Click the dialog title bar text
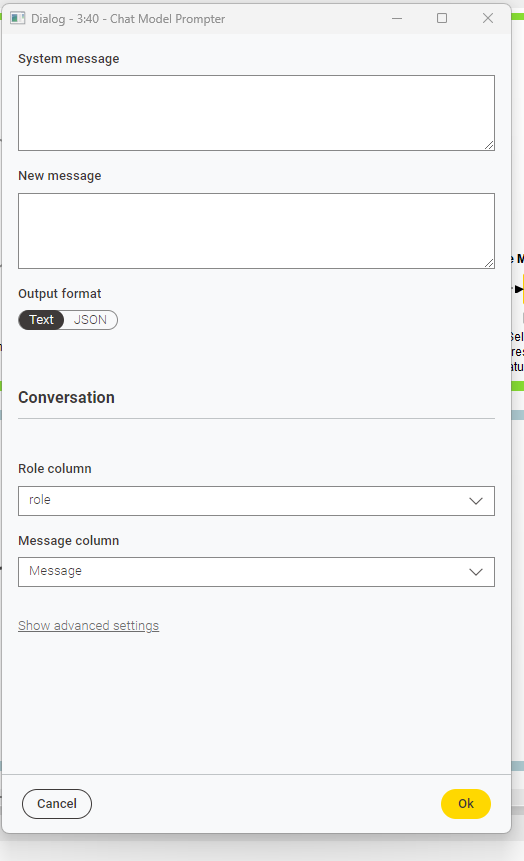Image resolution: width=524 pixels, height=861 pixels. 128,19
